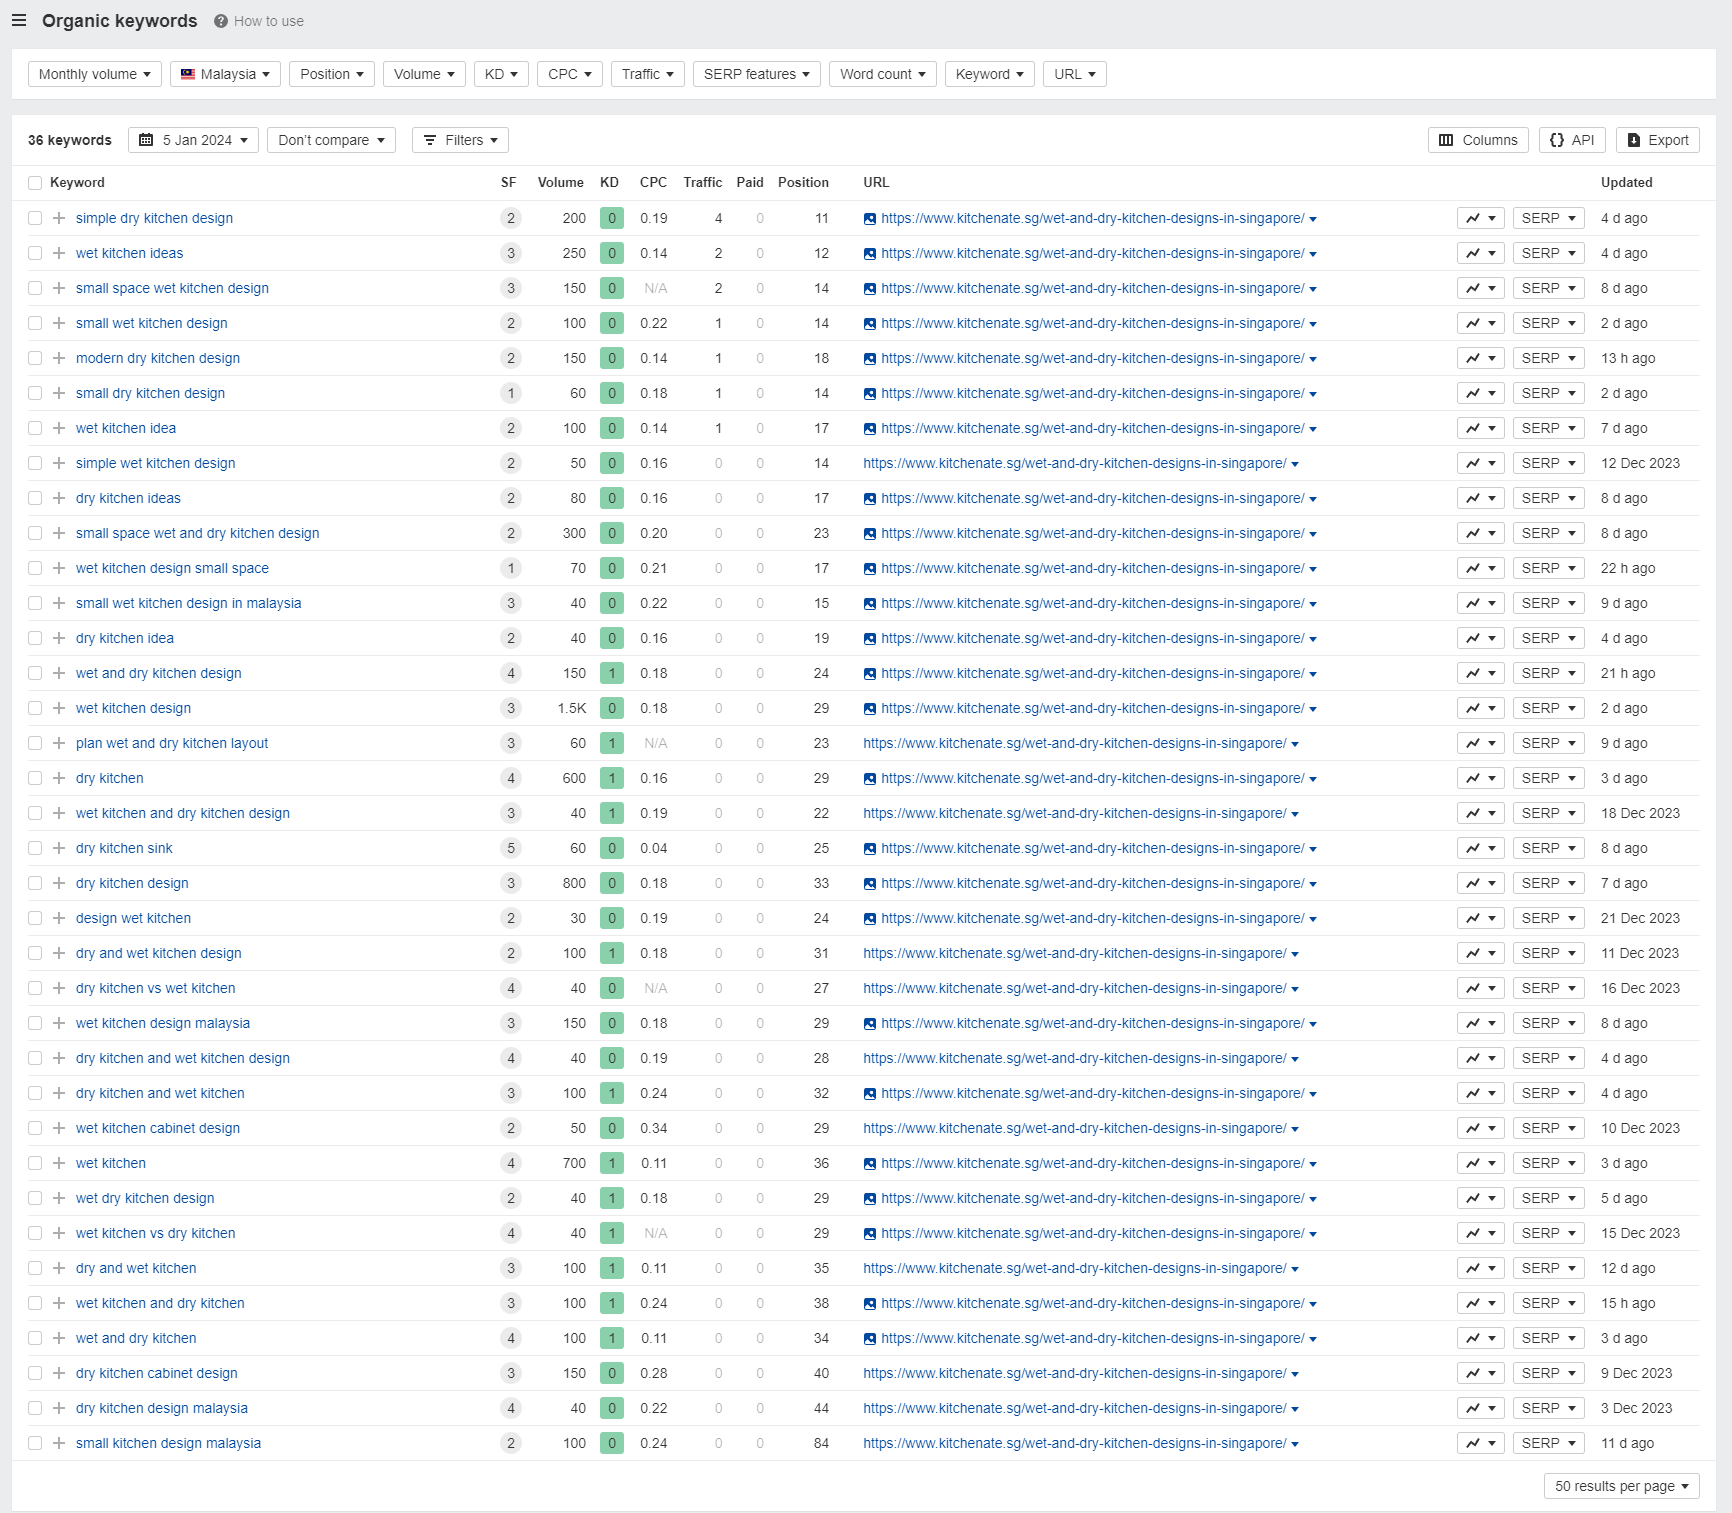This screenshot has height=1513, width=1732.
Task: Select checkbox for 'simple dry kitchen design'
Action: [35, 218]
